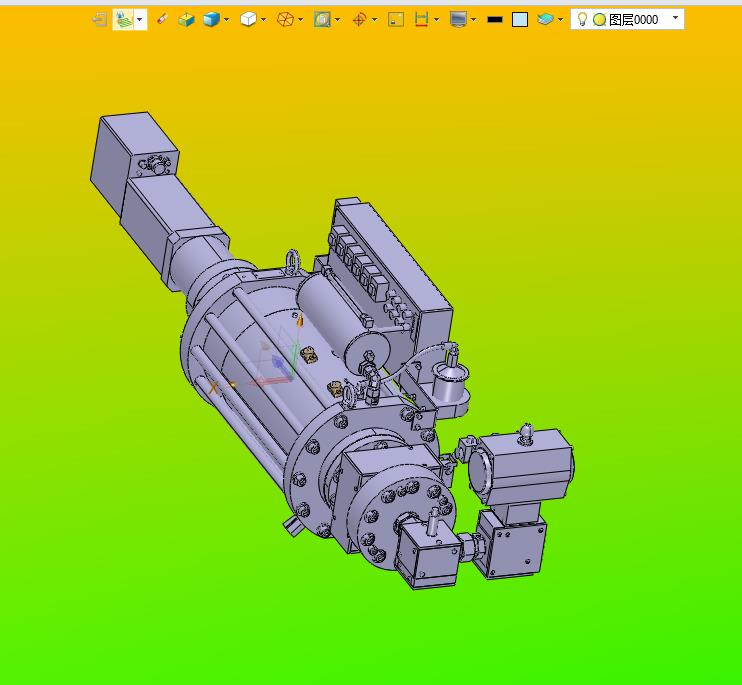Open the white cube dropdown arrow
The height and width of the screenshot is (685, 742).
pos(264,20)
